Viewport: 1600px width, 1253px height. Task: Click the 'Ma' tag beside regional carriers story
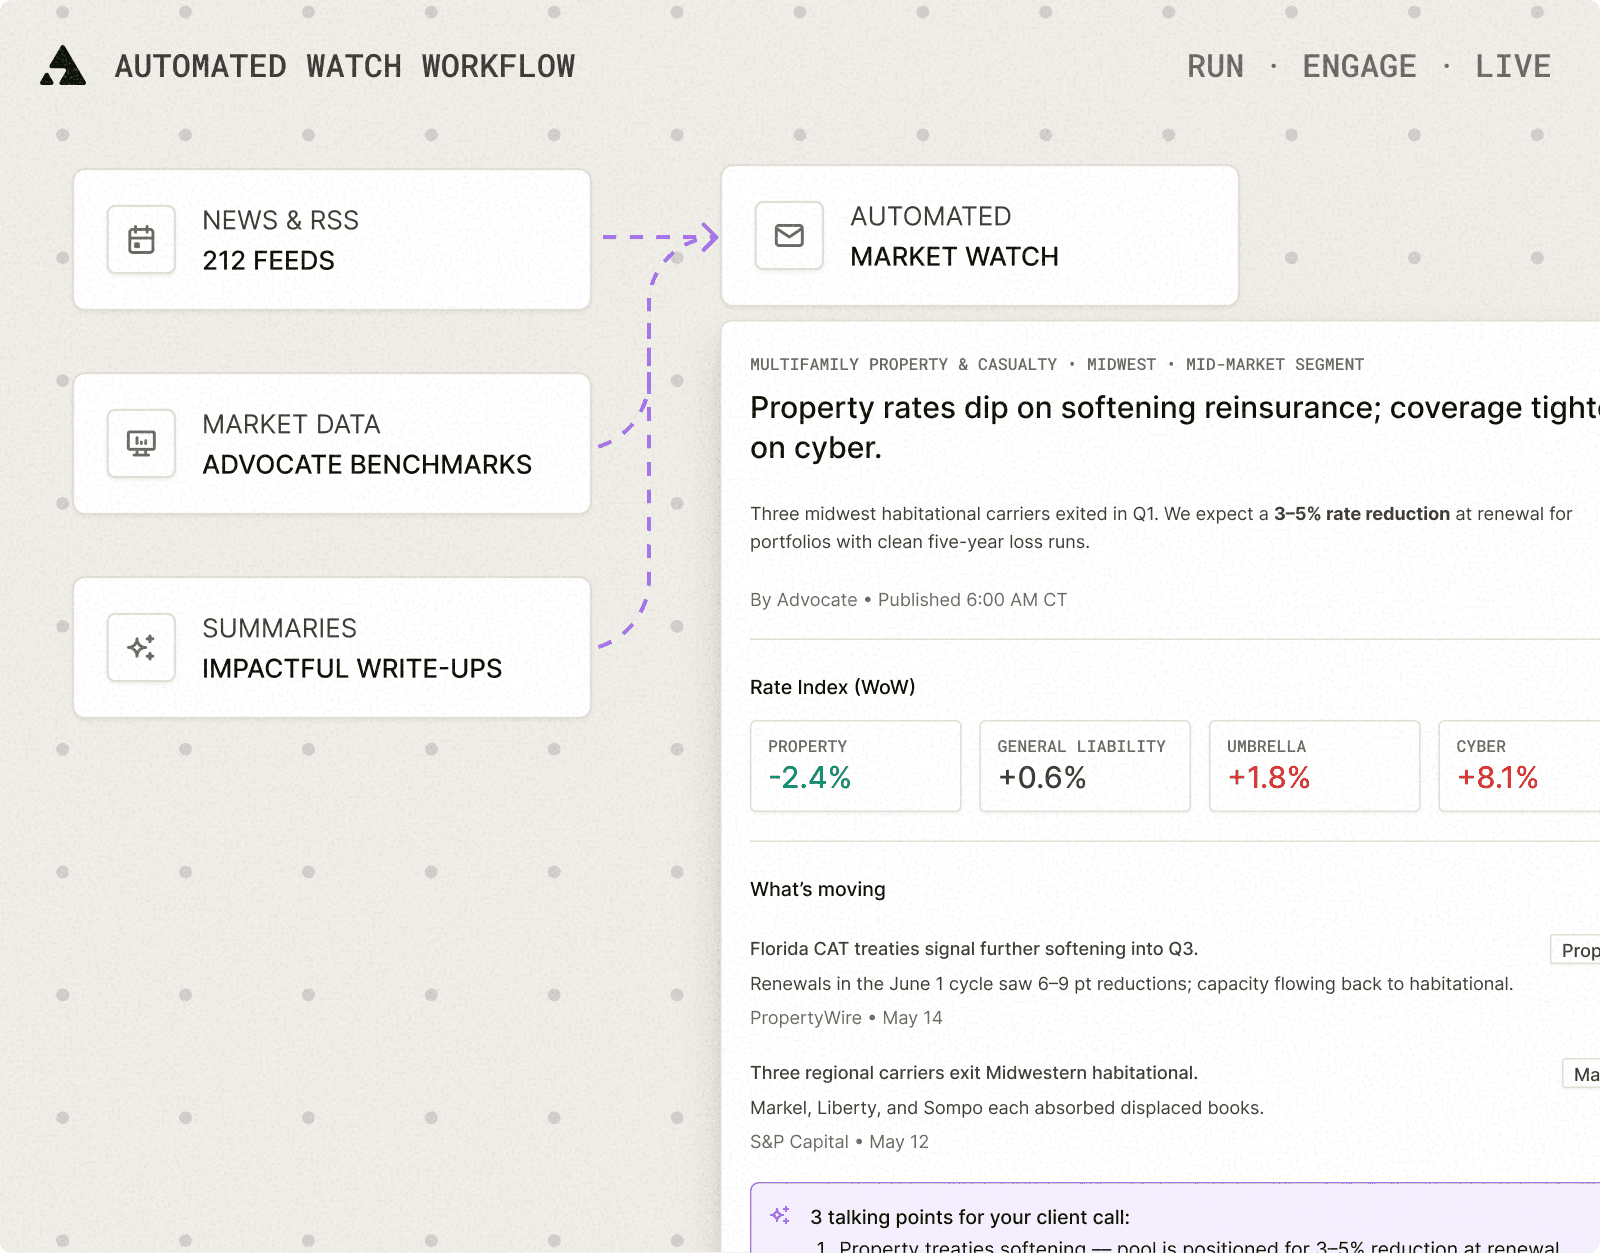pyautogui.click(x=1582, y=1074)
